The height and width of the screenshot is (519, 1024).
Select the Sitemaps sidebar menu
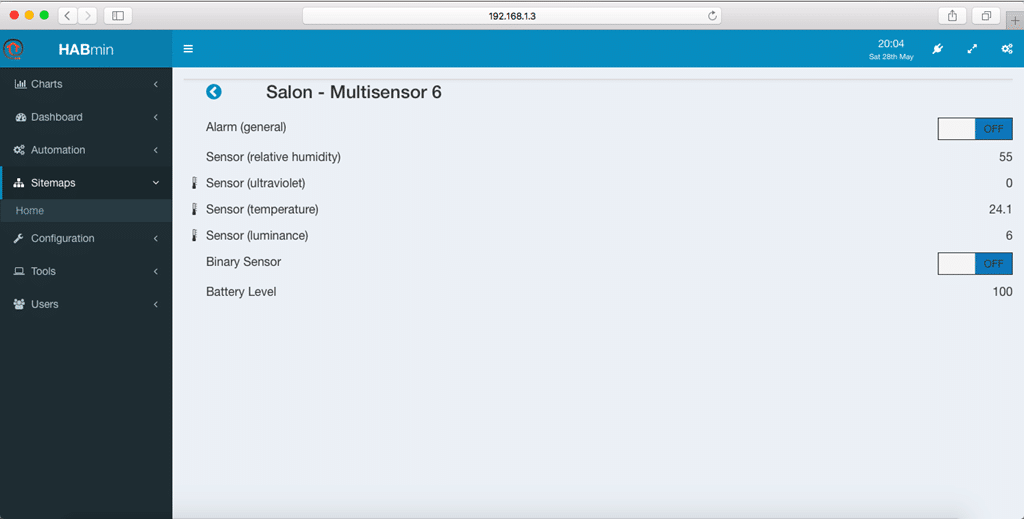click(86, 183)
